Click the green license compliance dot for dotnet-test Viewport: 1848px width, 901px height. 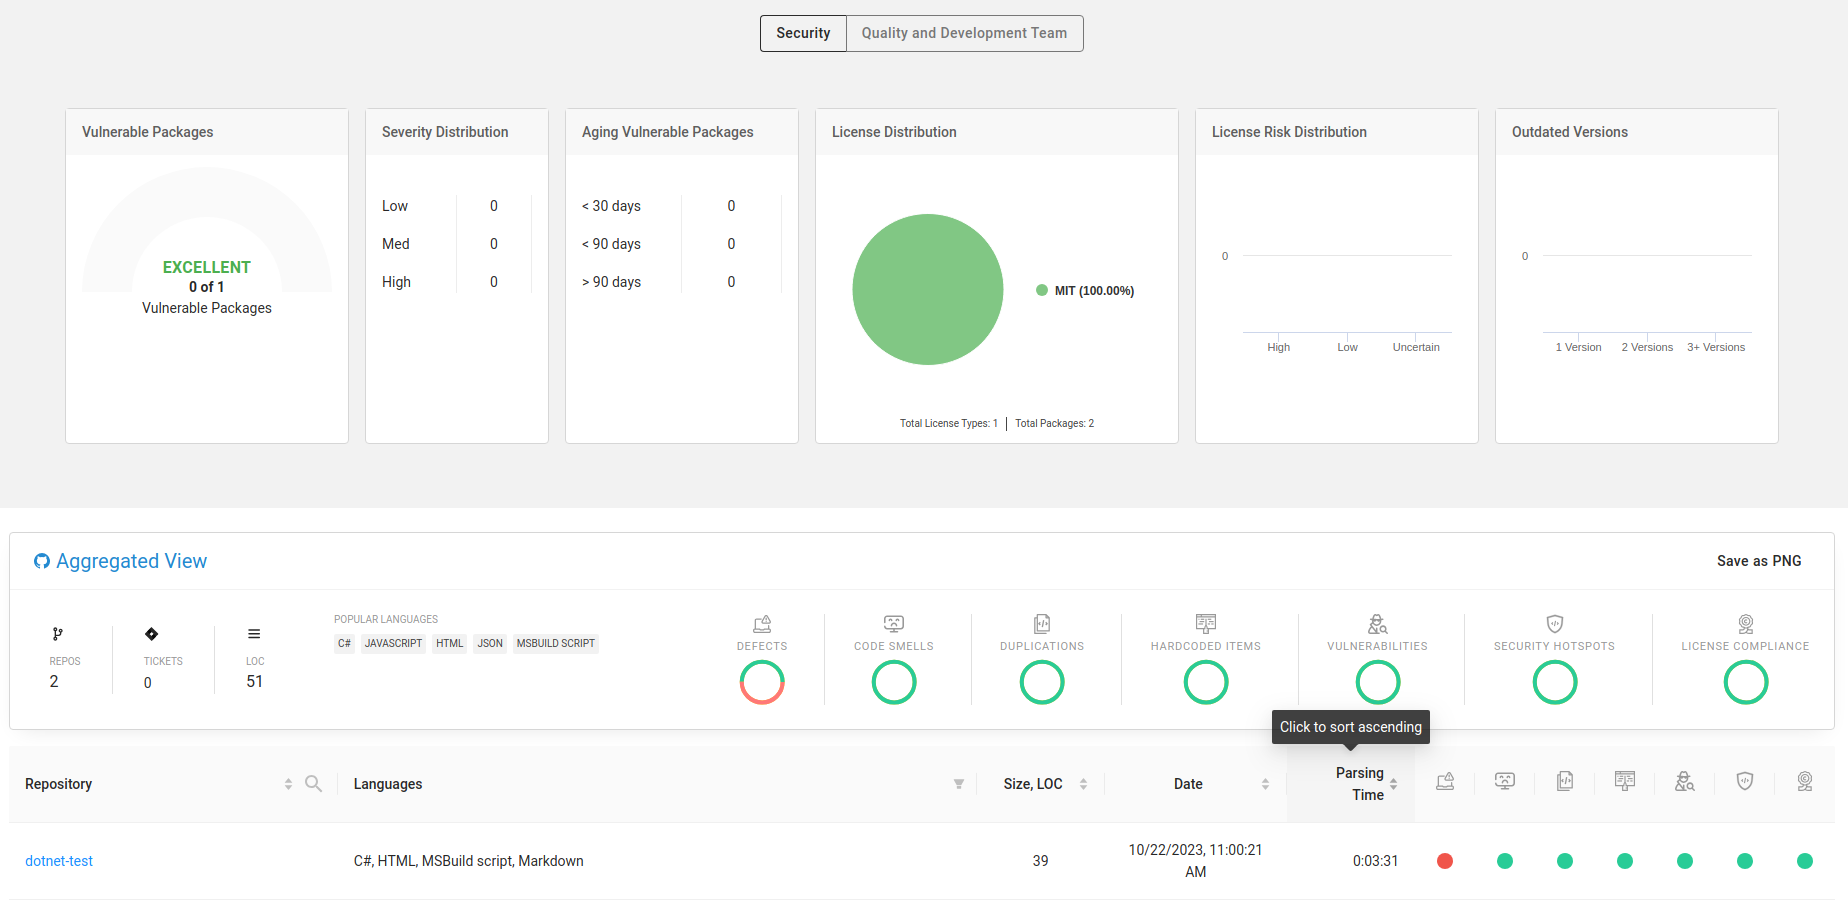click(1805, 861)
